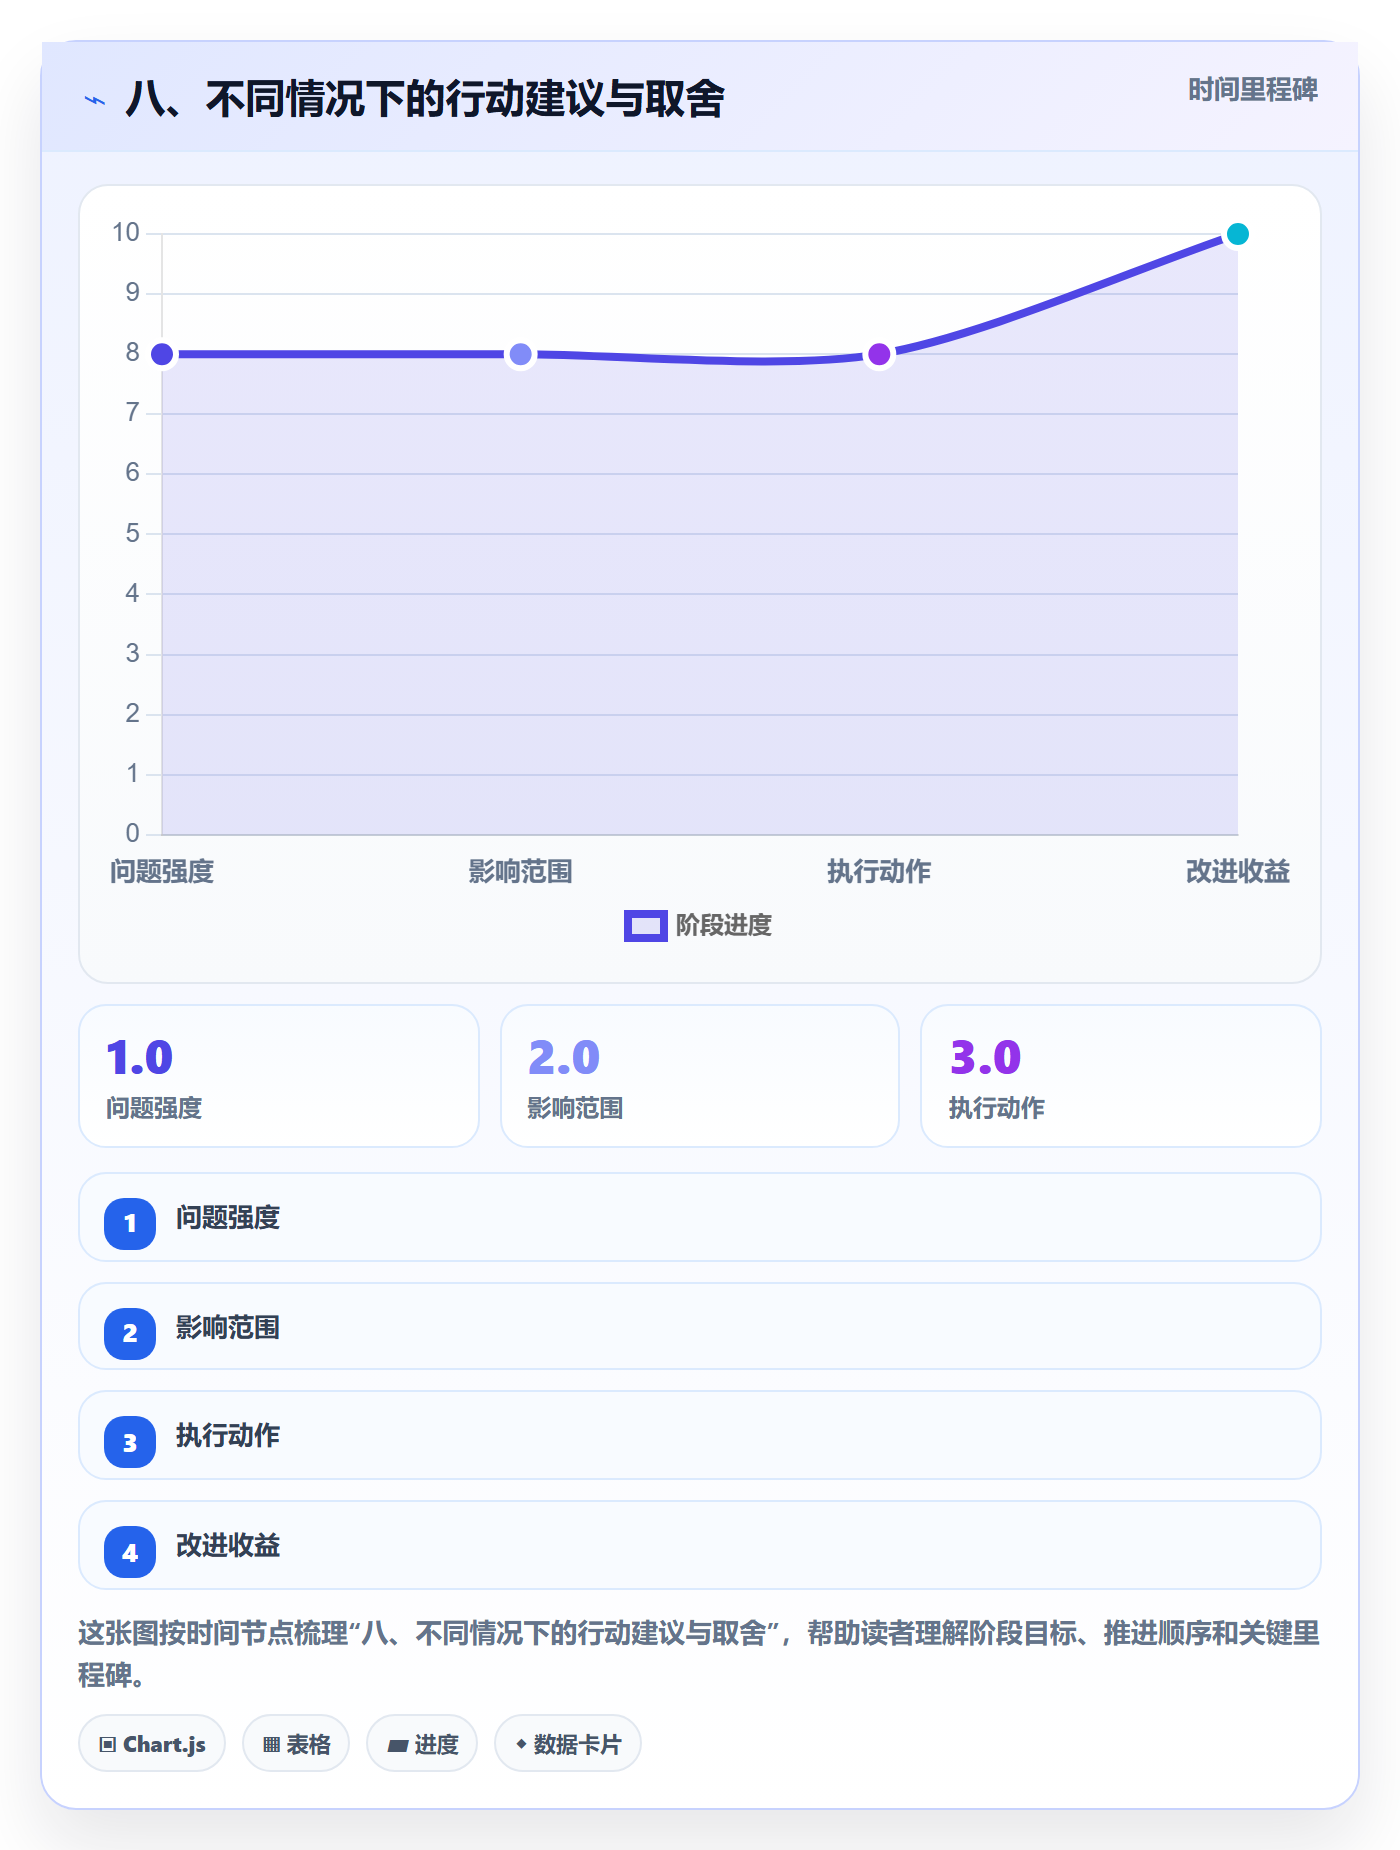Open the 问题强度 list row text
The image size is (1400, 1850).
point(228,1218)
